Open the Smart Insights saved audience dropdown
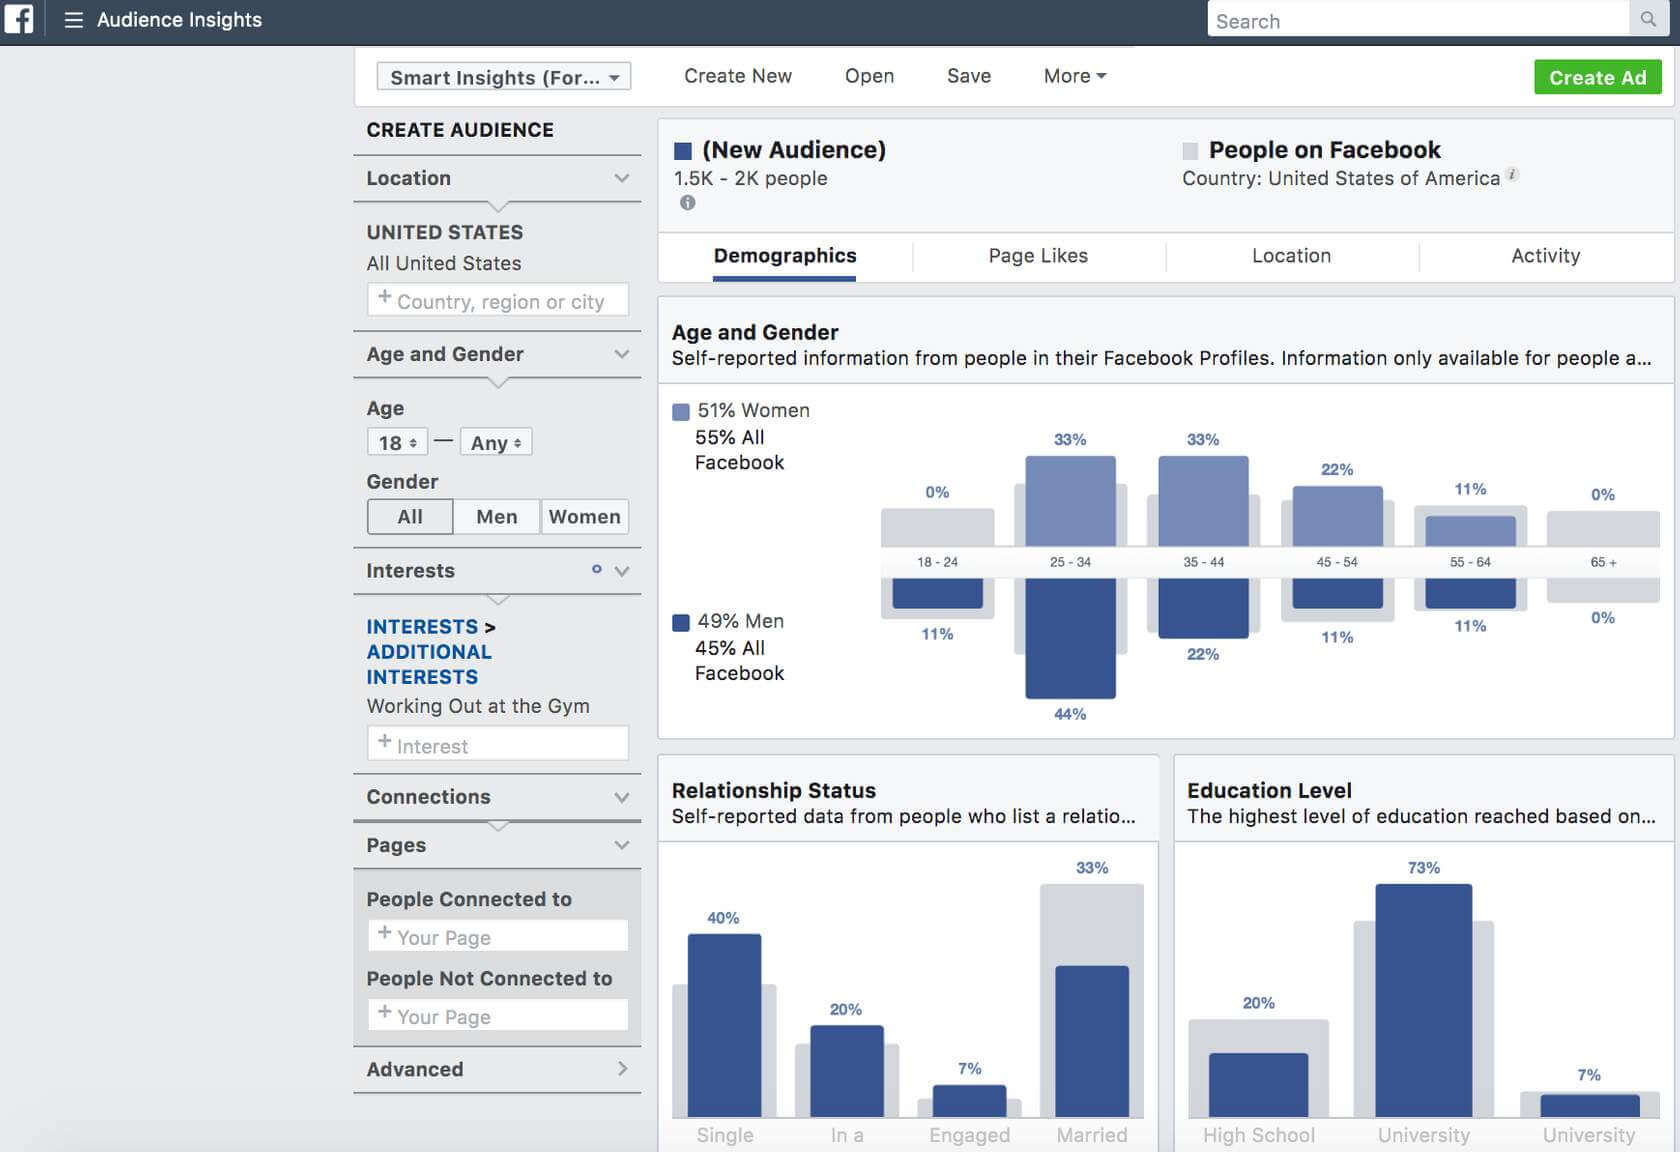 [504, 77]
